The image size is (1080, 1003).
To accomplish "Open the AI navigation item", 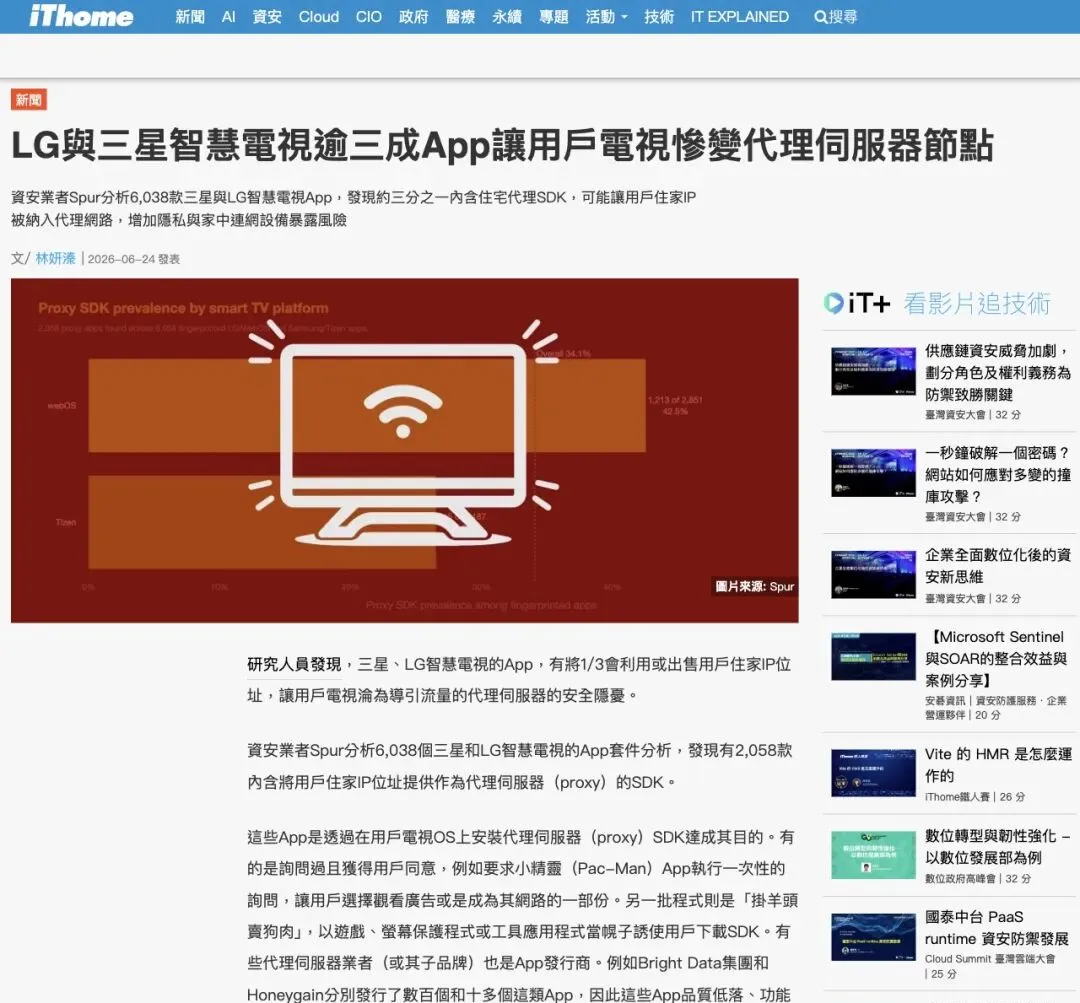I will tap(229, 17).
